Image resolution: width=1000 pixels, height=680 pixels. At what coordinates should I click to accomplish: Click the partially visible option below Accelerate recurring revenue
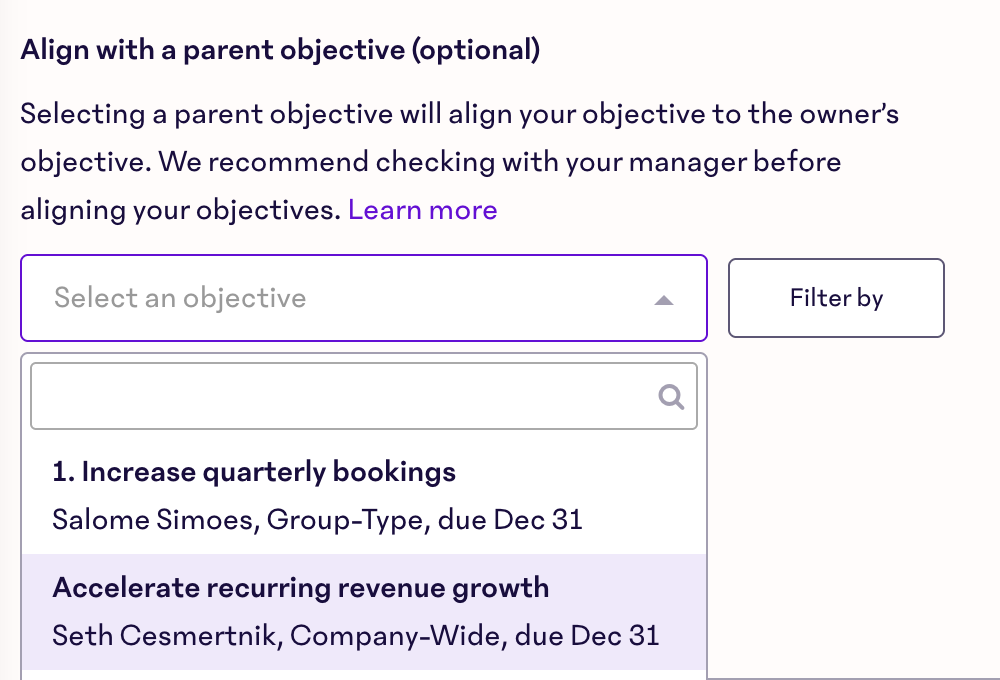pyautogui.click(x=363, y=675)
